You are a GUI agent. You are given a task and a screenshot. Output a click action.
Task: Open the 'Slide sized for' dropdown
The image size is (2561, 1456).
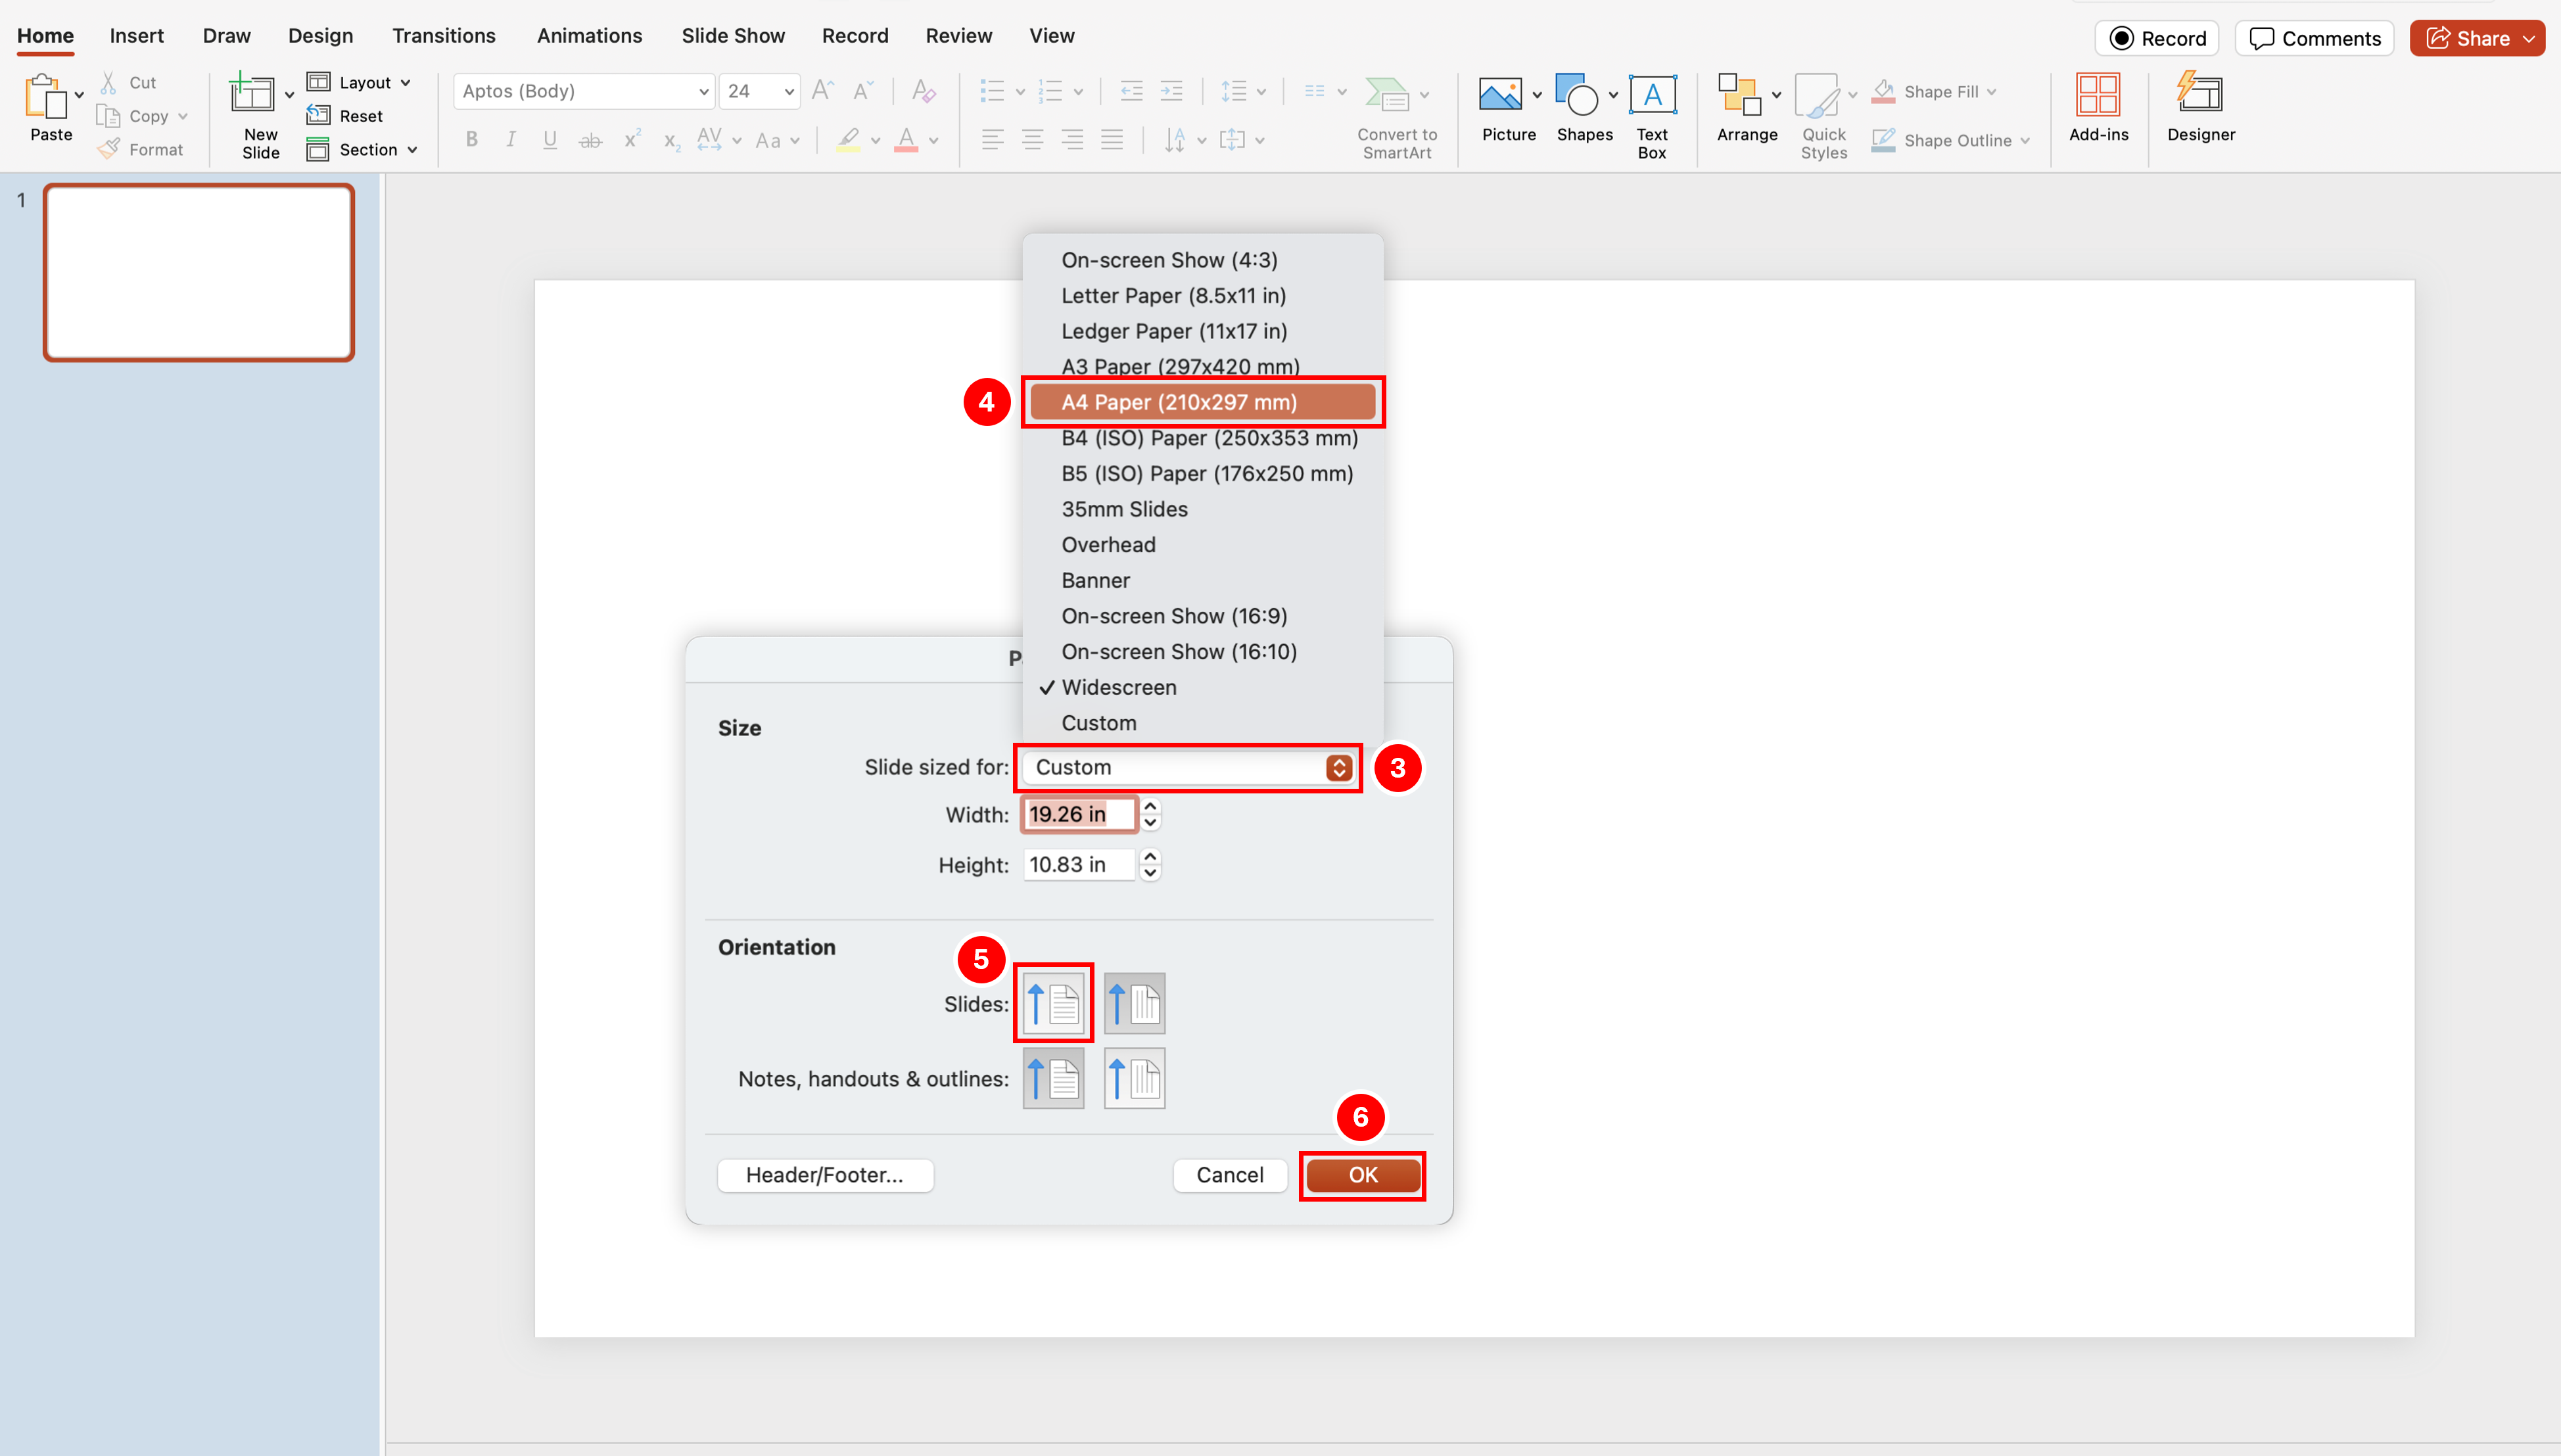(1188, 767)
